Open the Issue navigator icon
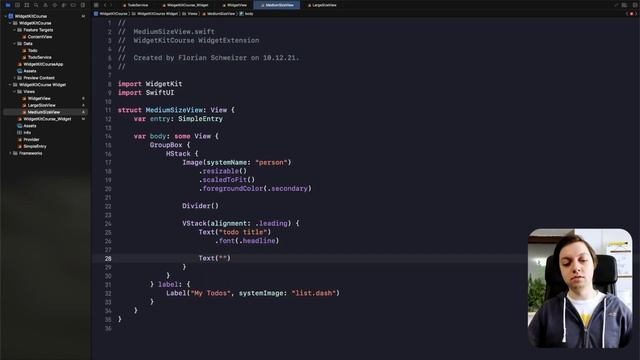 tap(45, 5)
